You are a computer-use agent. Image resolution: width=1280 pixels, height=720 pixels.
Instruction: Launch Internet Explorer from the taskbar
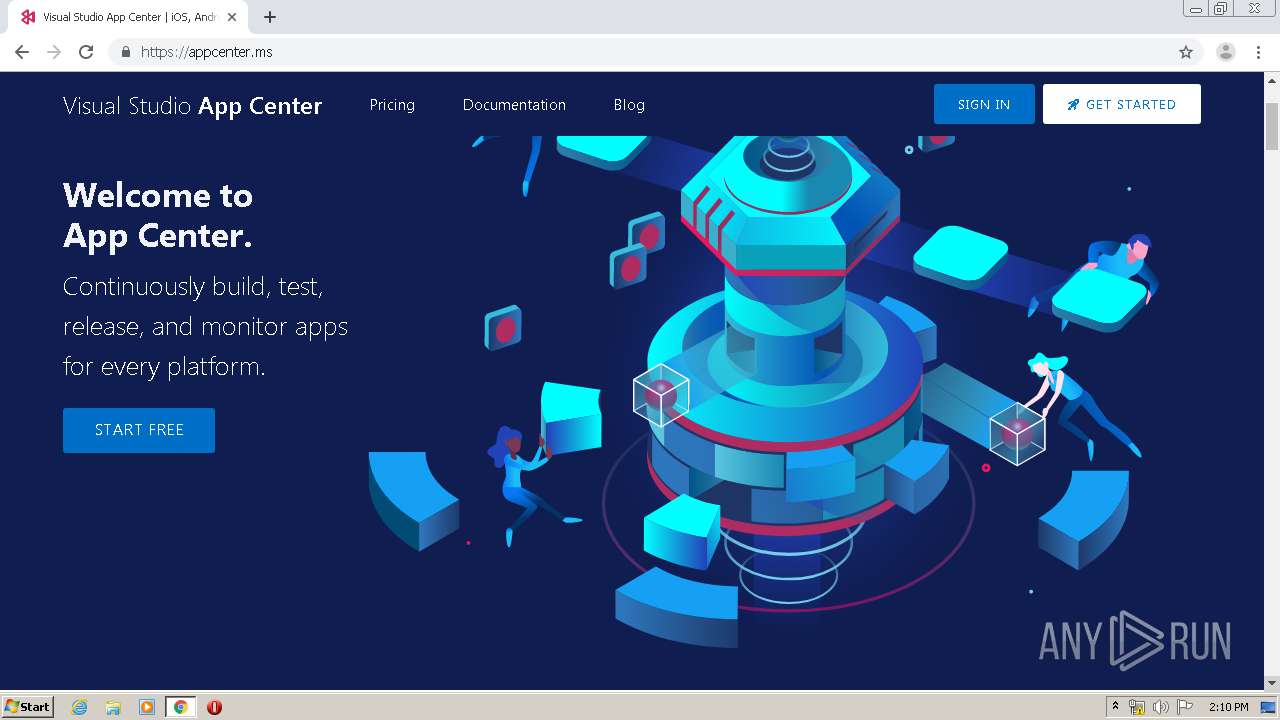pyautogui.click(x=80, y=707)
